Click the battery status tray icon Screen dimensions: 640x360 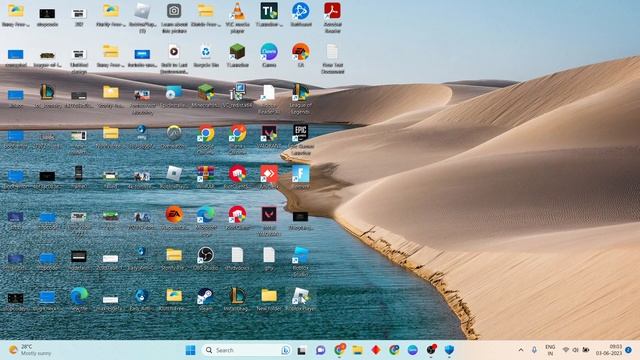[x=586, y=350]
